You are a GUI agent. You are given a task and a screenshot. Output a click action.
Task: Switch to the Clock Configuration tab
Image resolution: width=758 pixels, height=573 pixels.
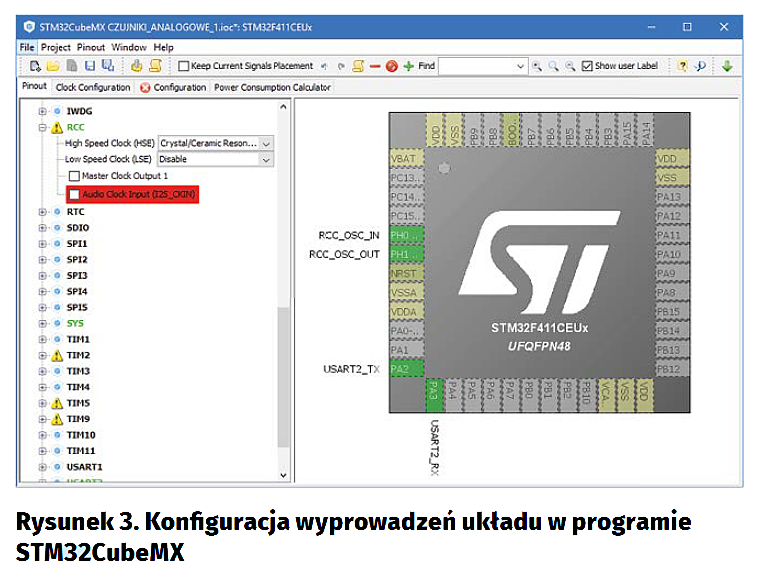[x=93, y=88]
